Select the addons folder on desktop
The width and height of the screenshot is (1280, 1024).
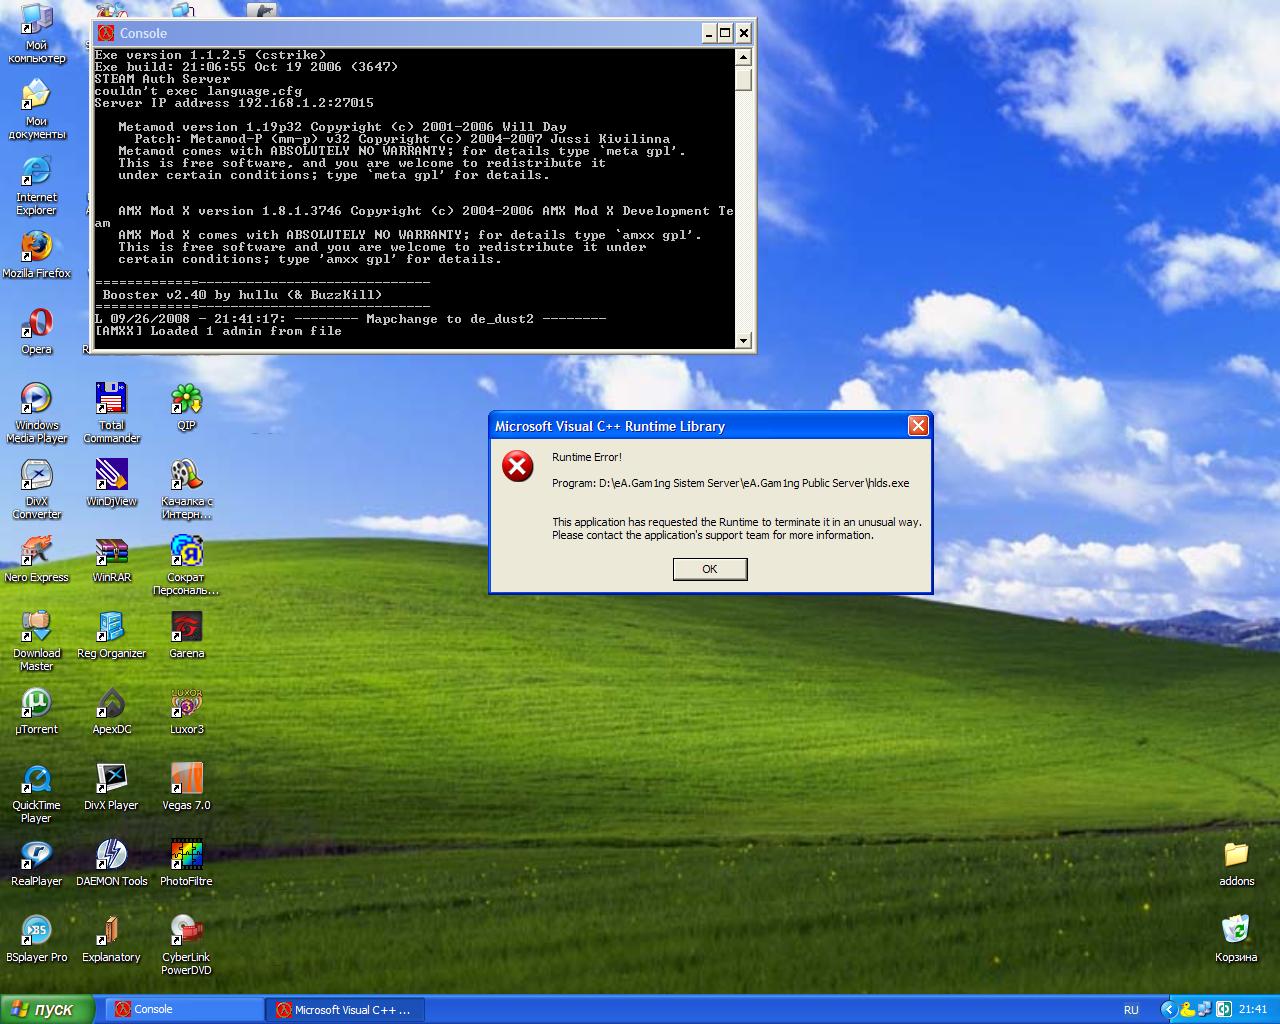coord(1236,862)
